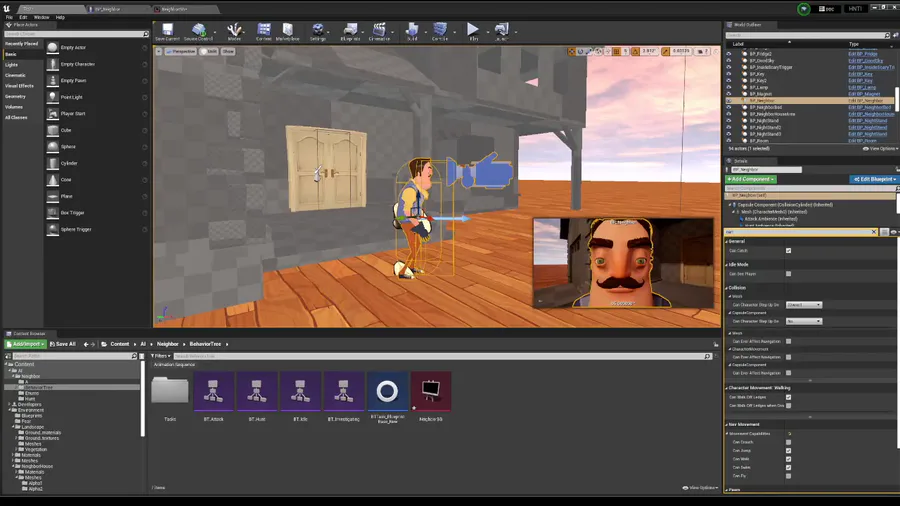
Task: Open the Window menu
Action: [x=41, y=17]
